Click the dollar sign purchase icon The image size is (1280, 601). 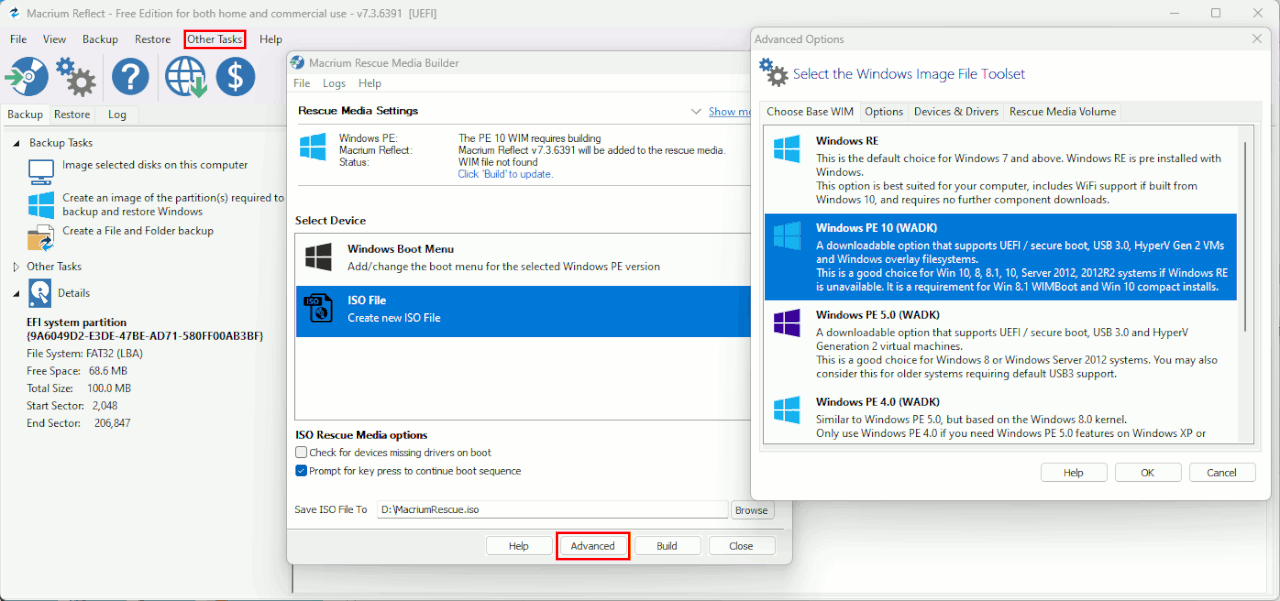click(x=236, y=76)
